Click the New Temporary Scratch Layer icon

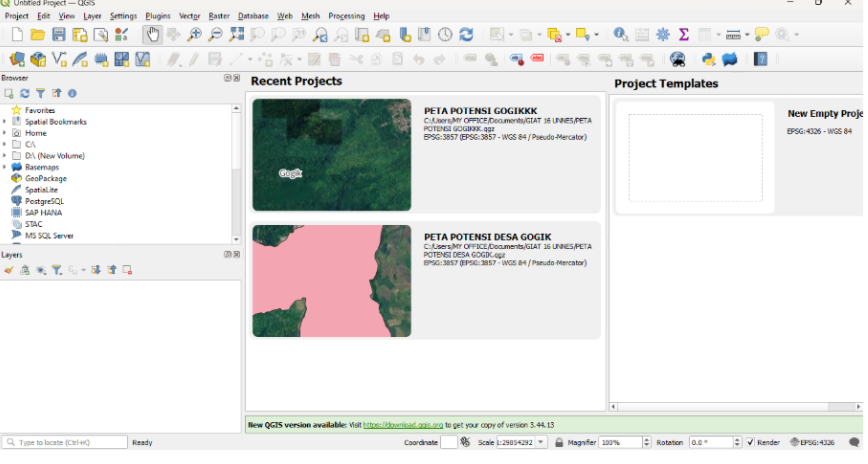pyautogui.click(x=101, y=59)
